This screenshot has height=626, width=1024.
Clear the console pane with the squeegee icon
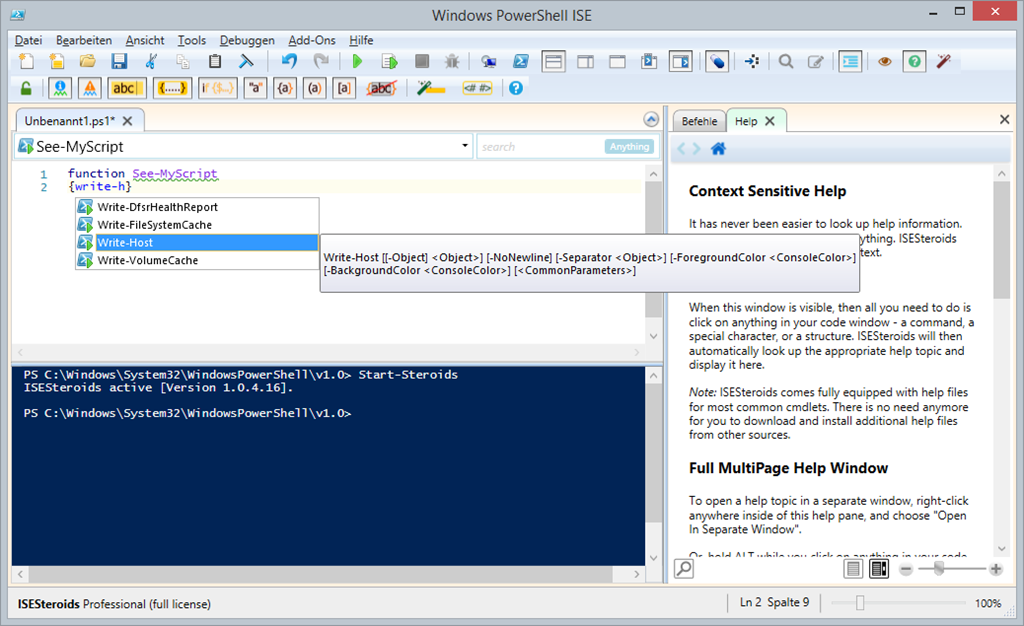click(246, 61)
